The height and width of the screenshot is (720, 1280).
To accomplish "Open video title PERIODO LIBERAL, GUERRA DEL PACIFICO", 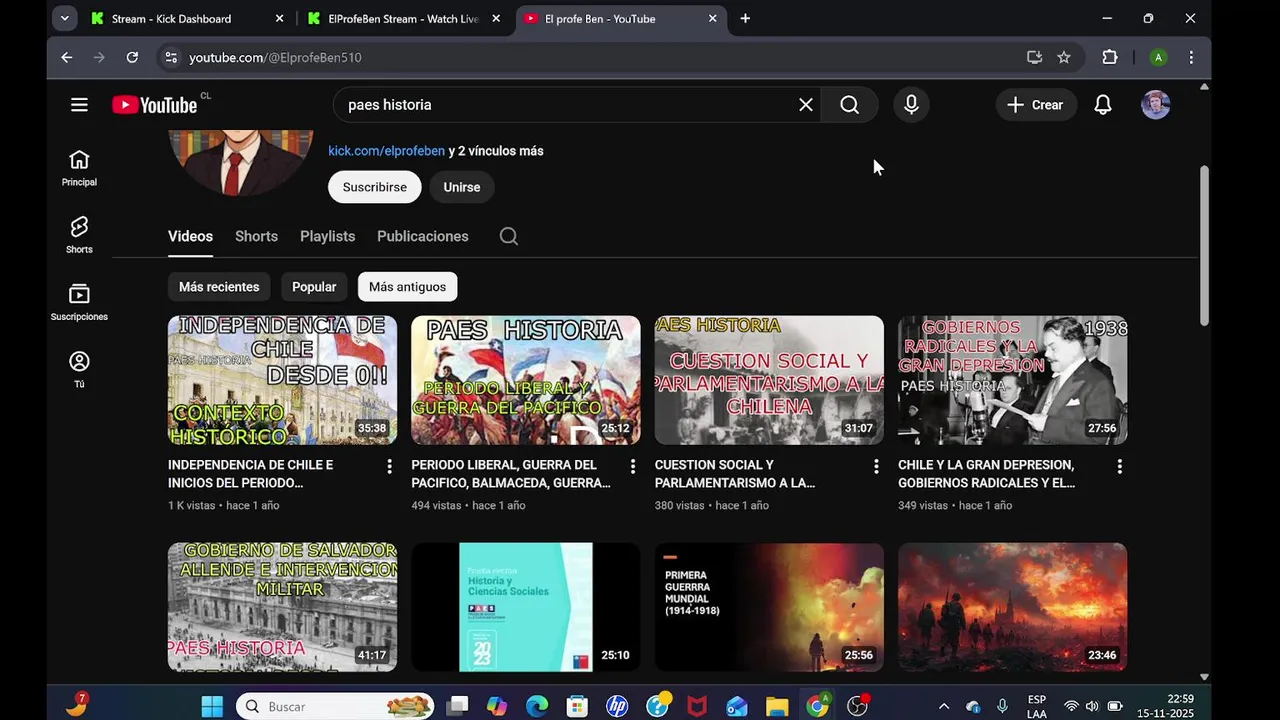I will 511,474.
